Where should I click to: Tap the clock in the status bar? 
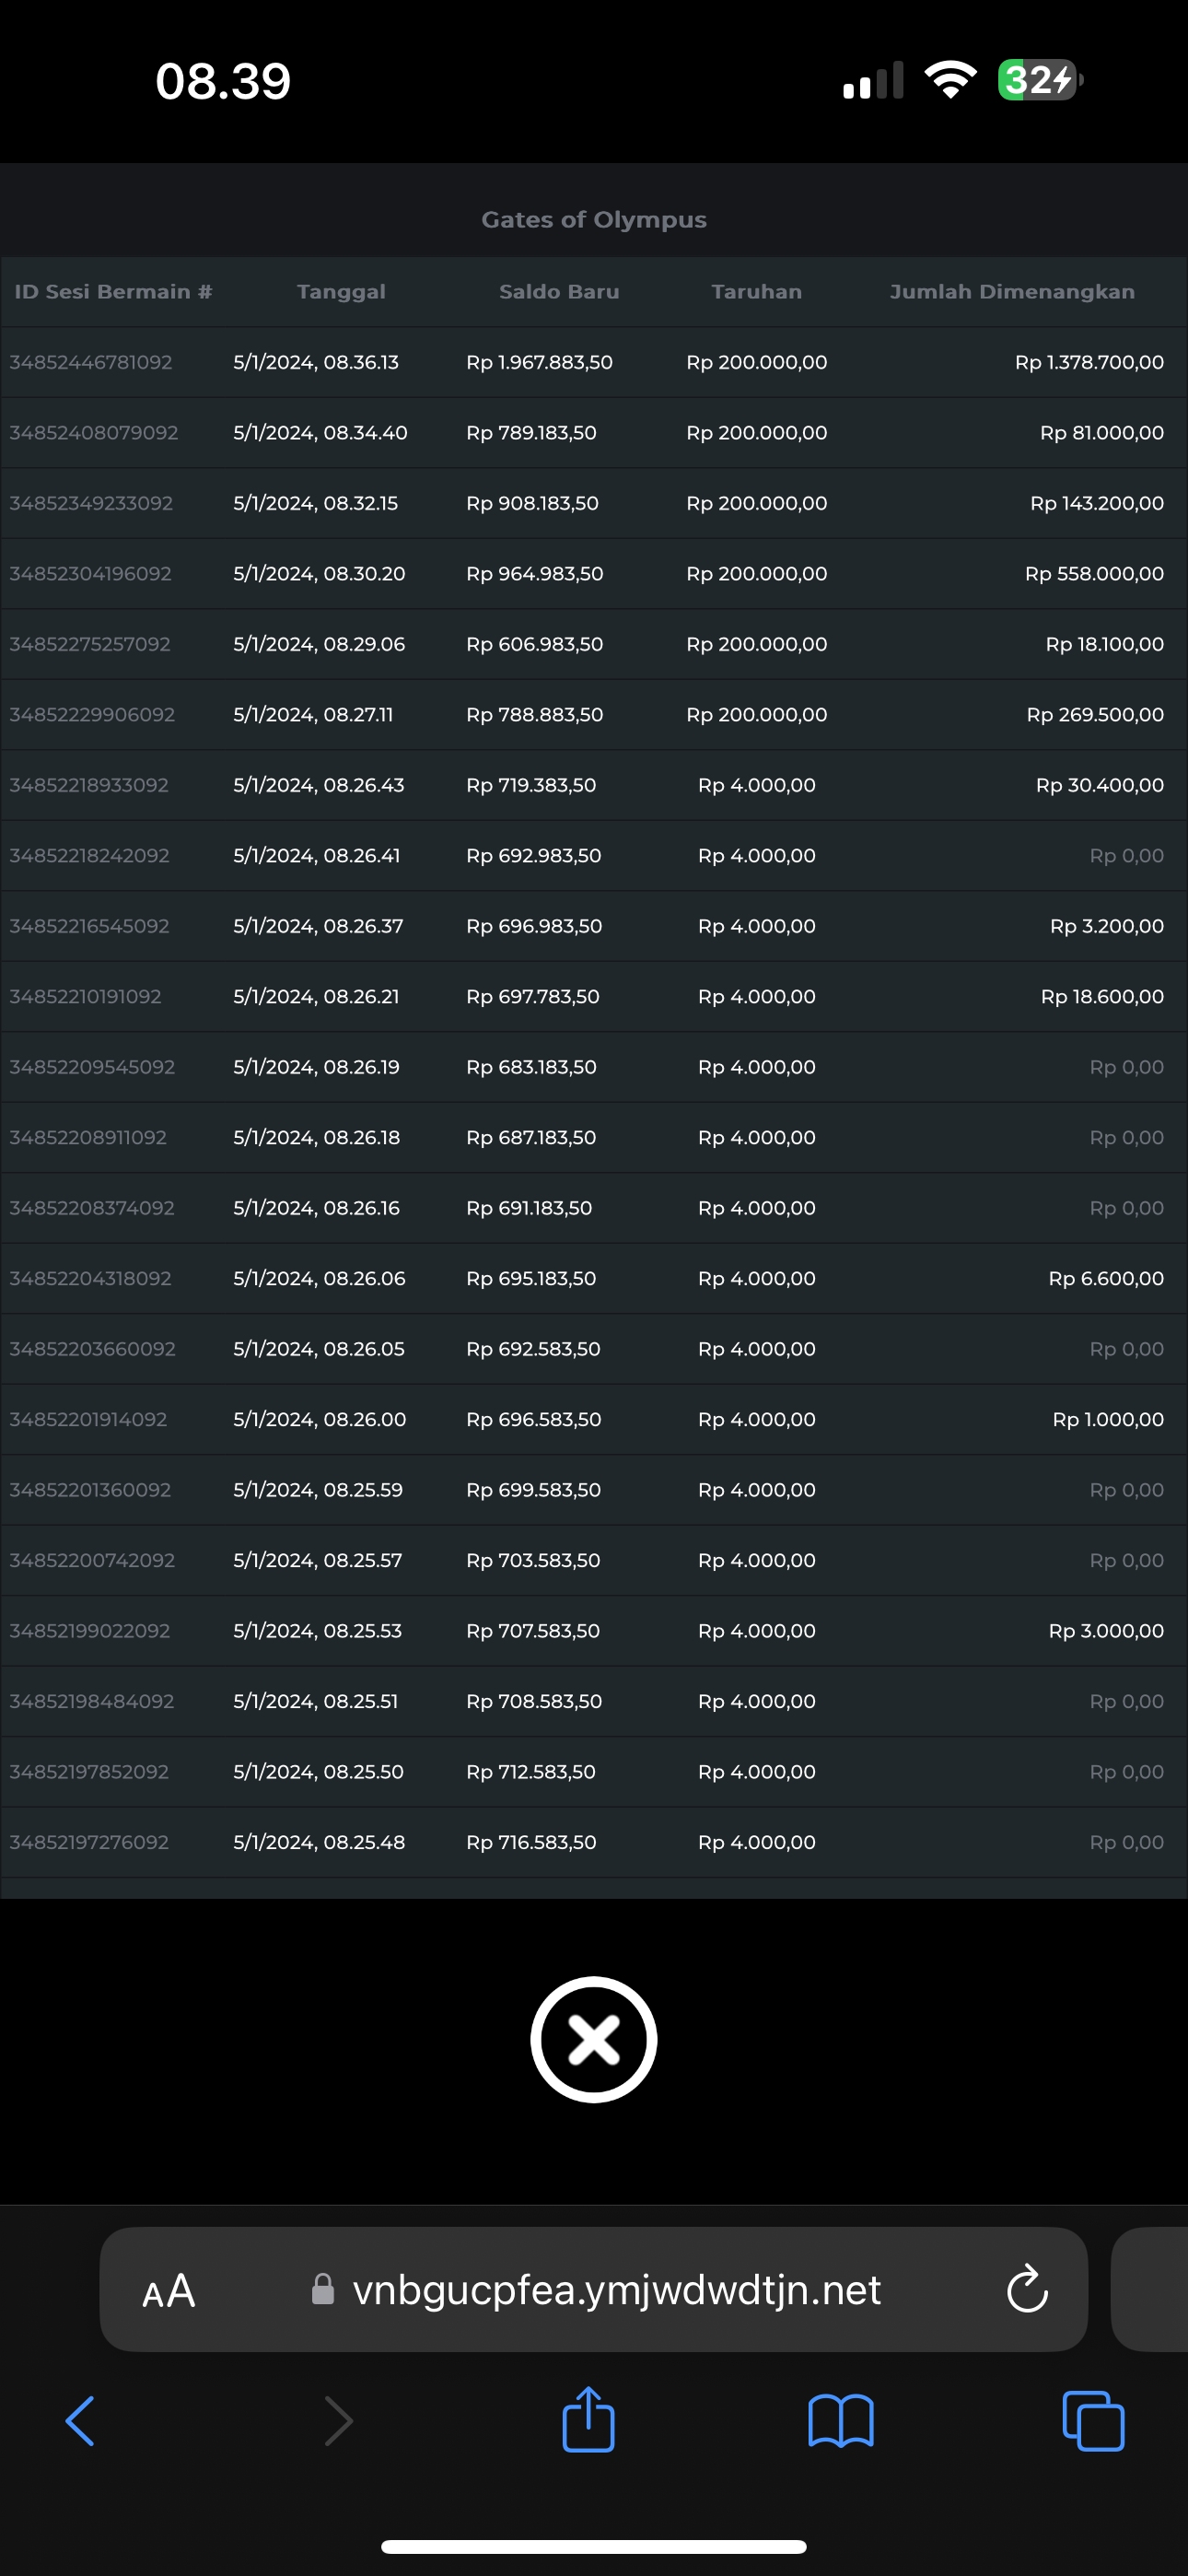click(x=223, y=81)
